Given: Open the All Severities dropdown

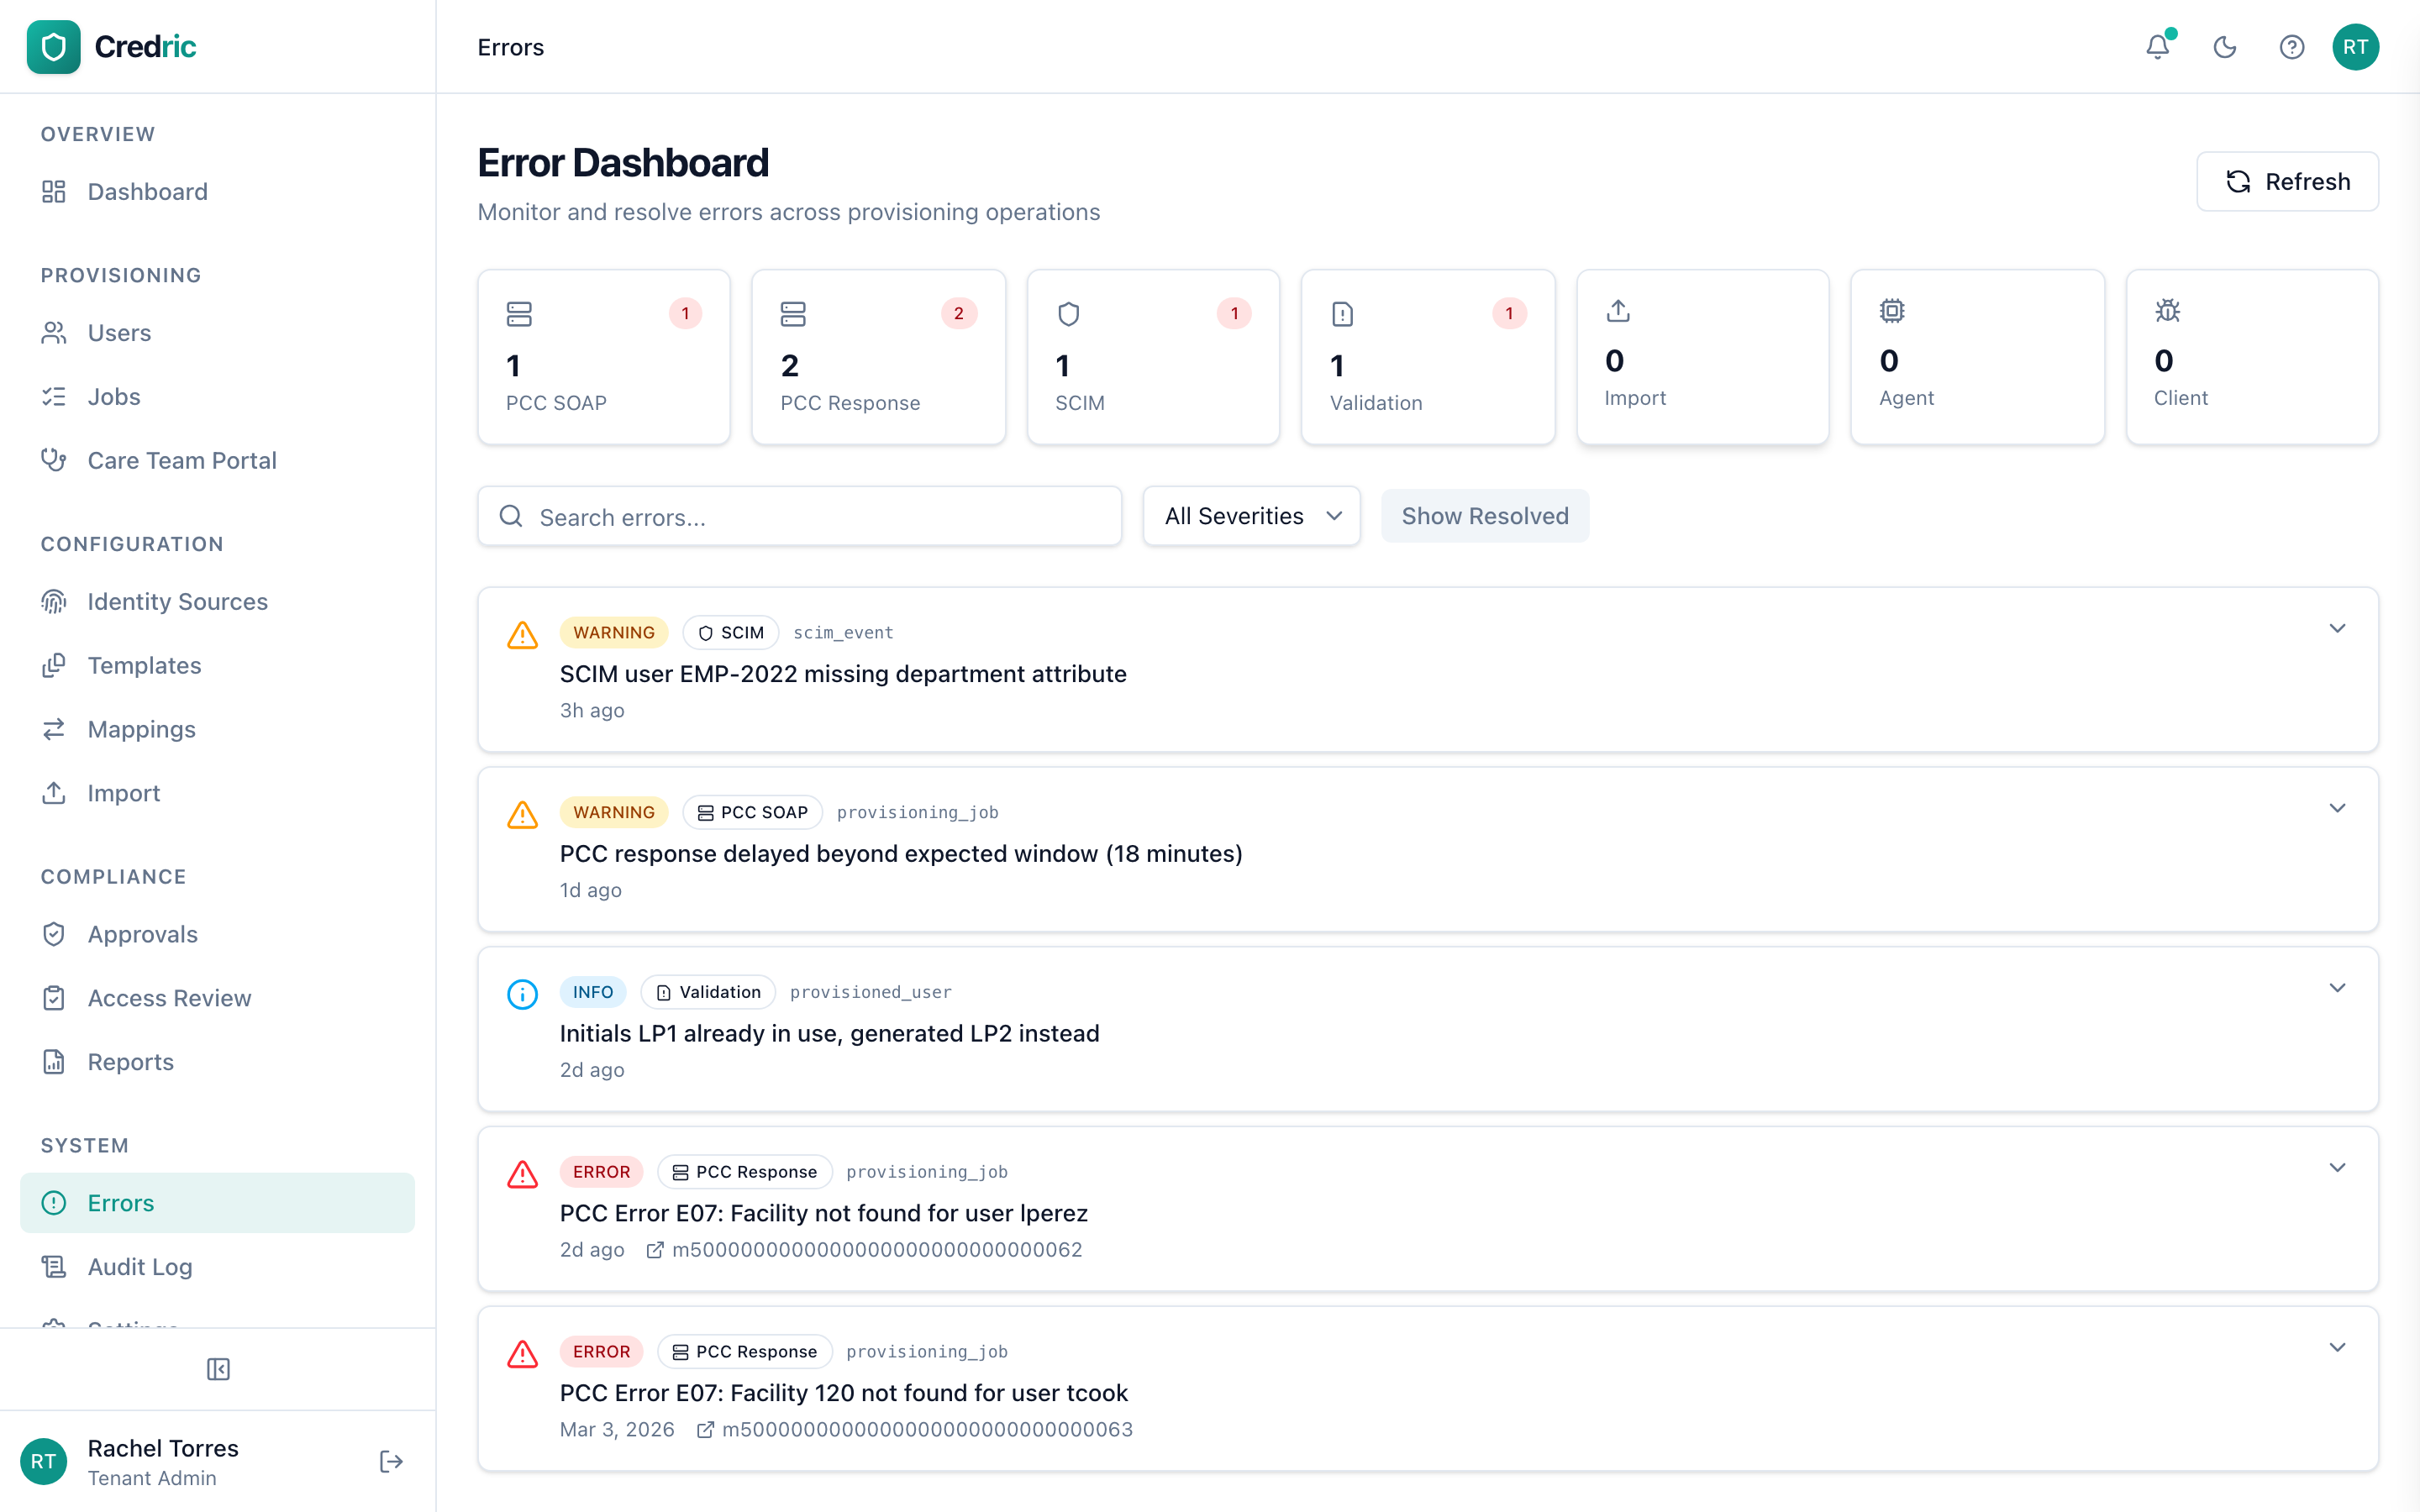Looking at the screenshot, I should tap(1250, 515).
